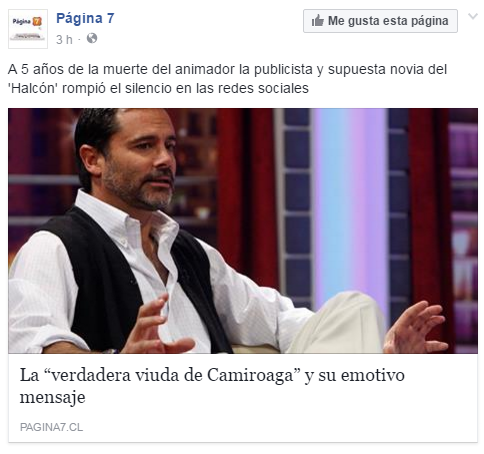
Task: Click the word 'mensaje' in the article headline
Action: pyautogui.click(x=52, y=397)
